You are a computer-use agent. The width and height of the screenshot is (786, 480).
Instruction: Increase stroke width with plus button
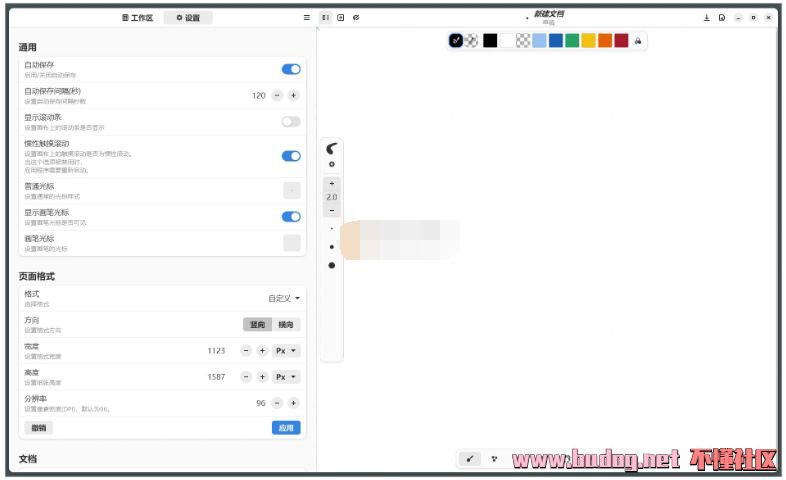coord(332,184)
